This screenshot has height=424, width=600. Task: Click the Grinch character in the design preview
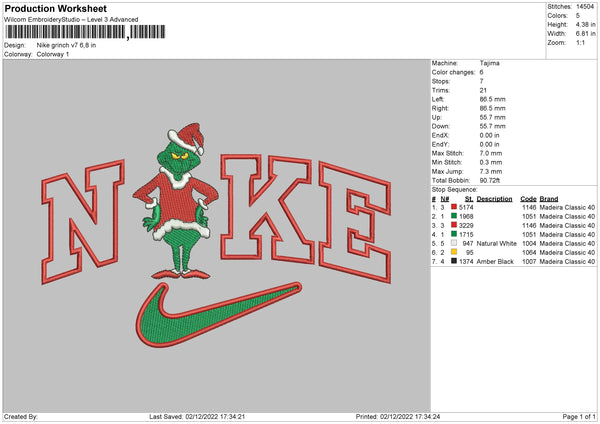[x=177, y=201]
